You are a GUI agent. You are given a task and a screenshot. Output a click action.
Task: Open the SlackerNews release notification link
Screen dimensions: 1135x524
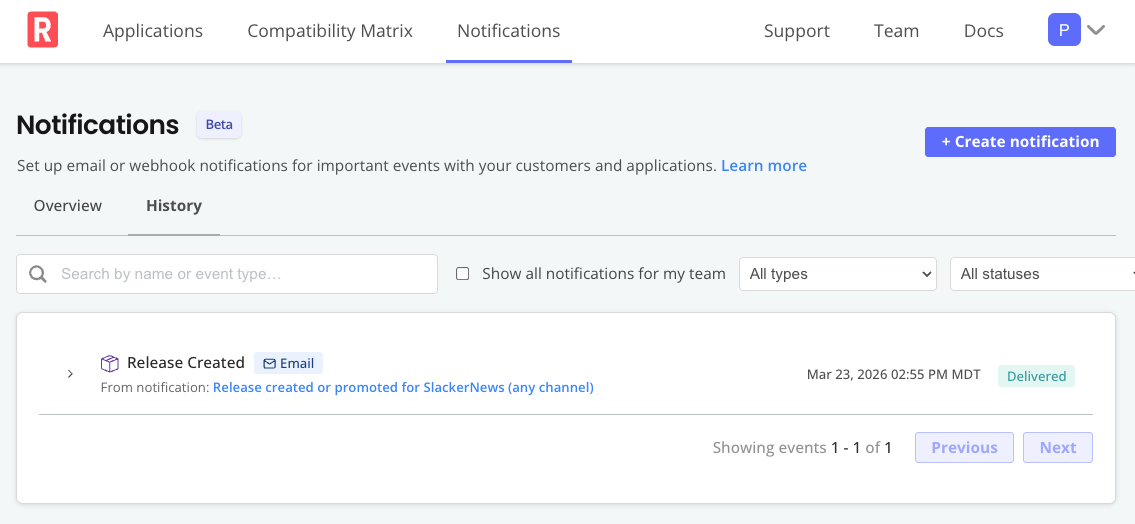click(403, 387)
